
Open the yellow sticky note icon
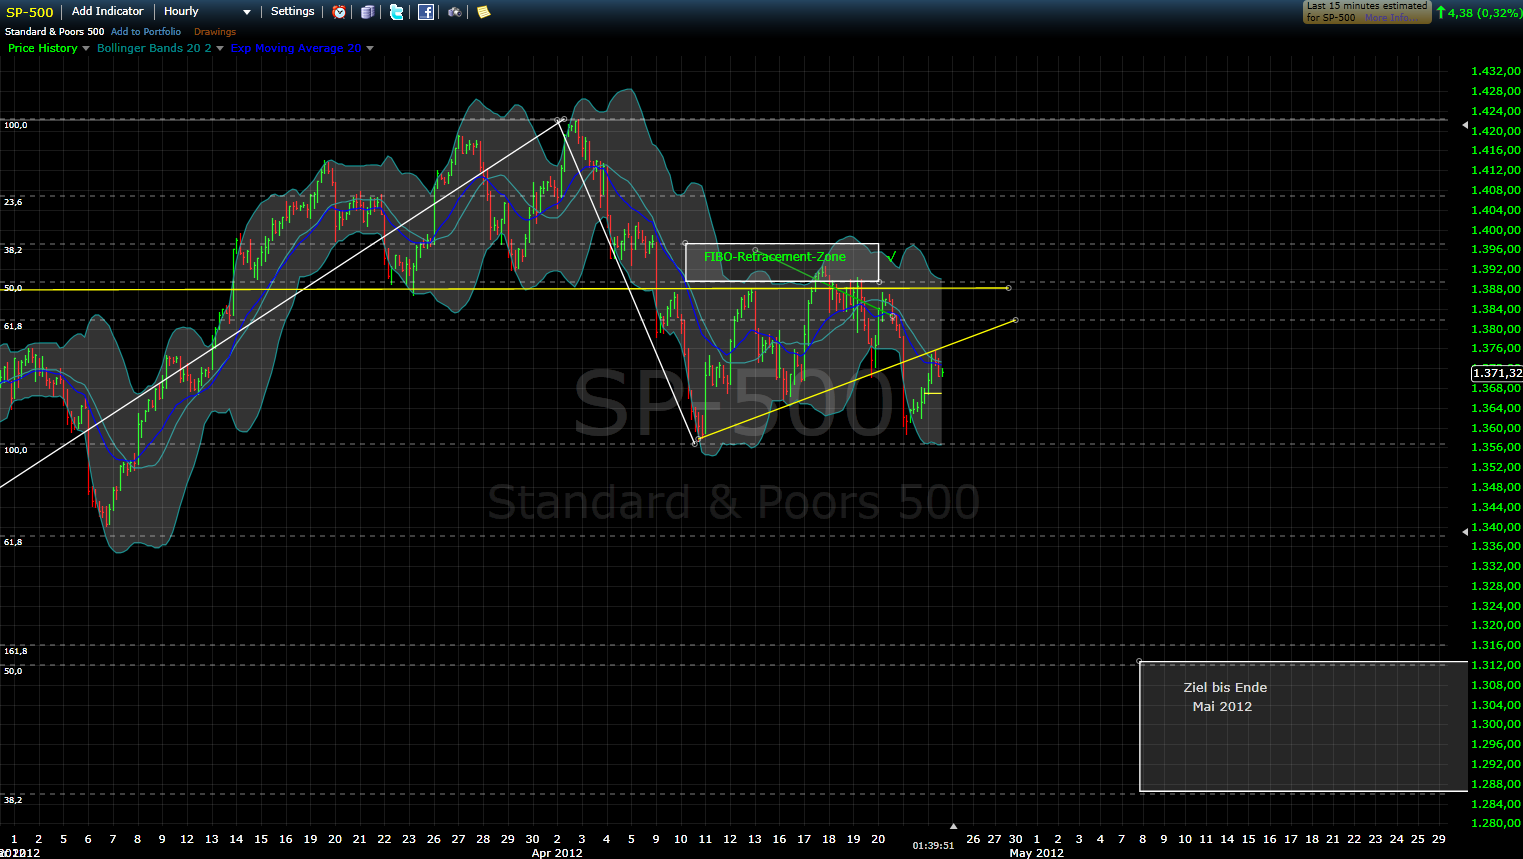[484, 12]
